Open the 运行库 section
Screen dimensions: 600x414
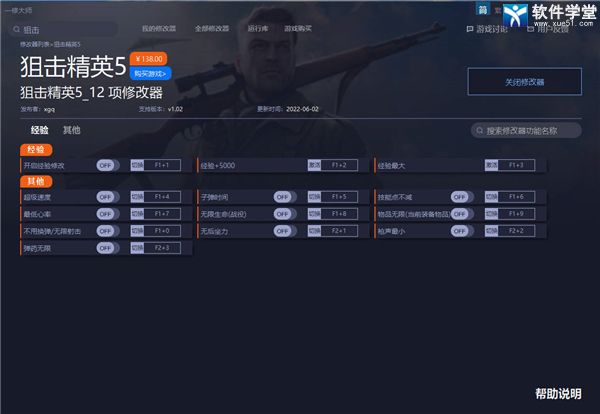point(258,29)
